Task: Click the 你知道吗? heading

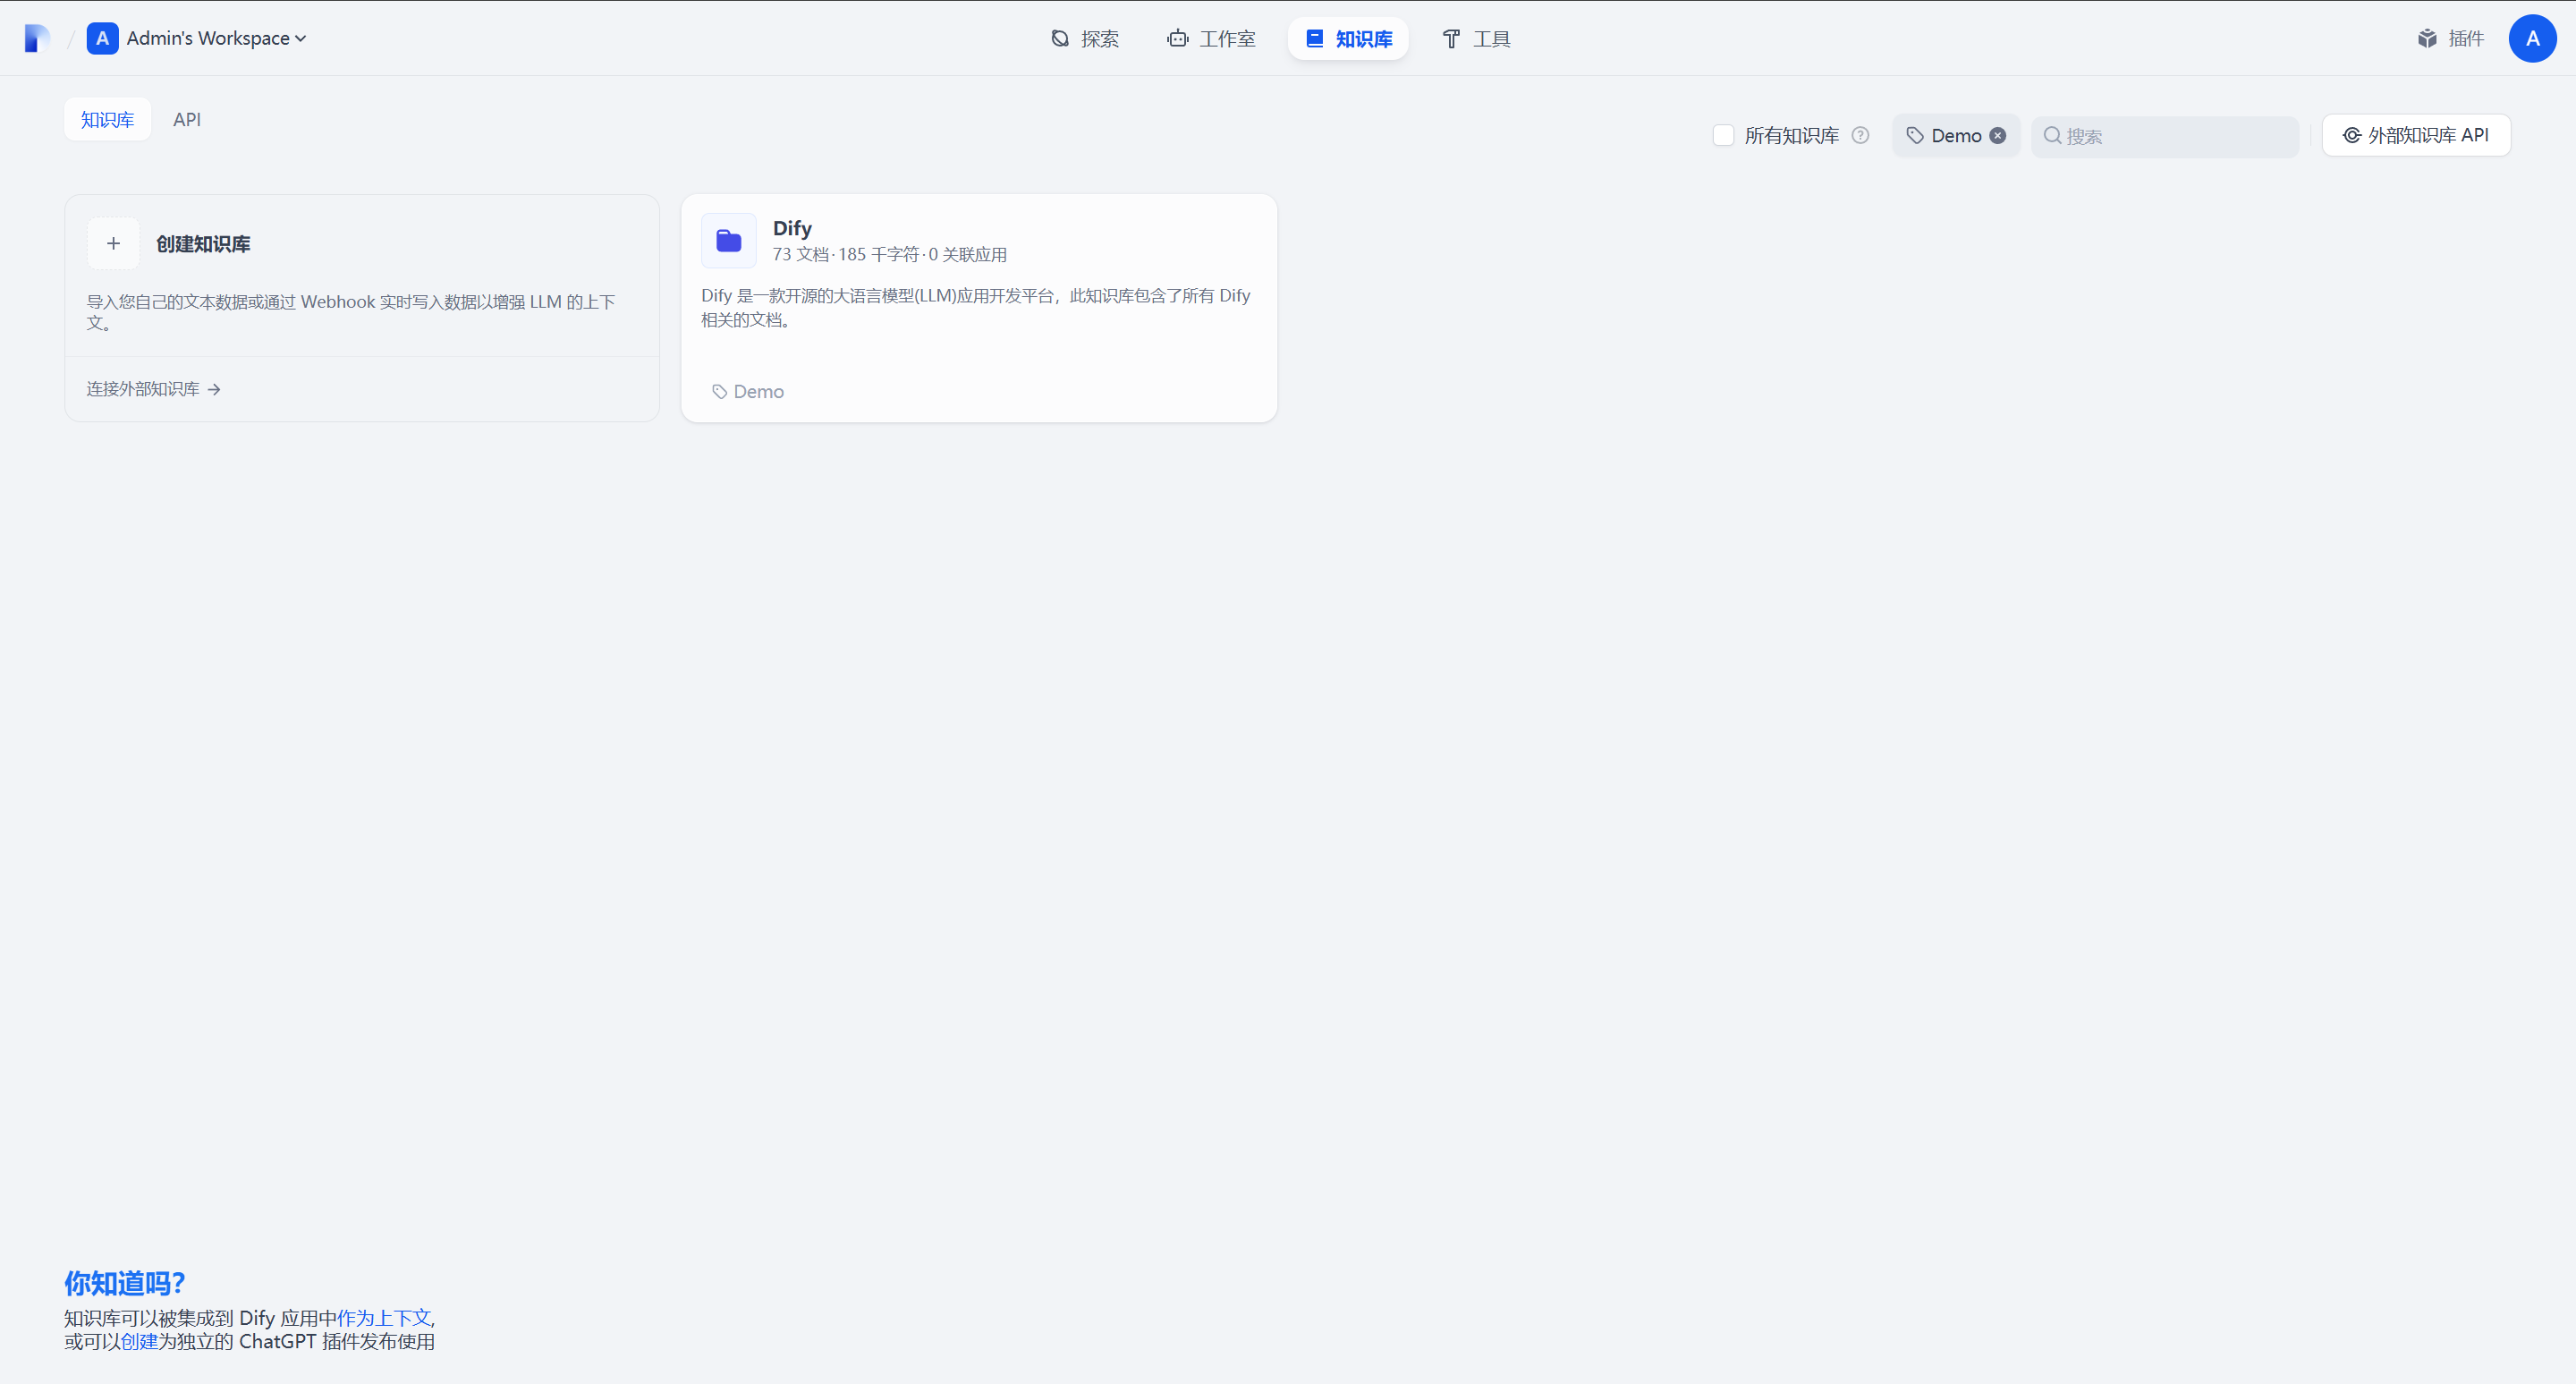Action: [125, 1283]
